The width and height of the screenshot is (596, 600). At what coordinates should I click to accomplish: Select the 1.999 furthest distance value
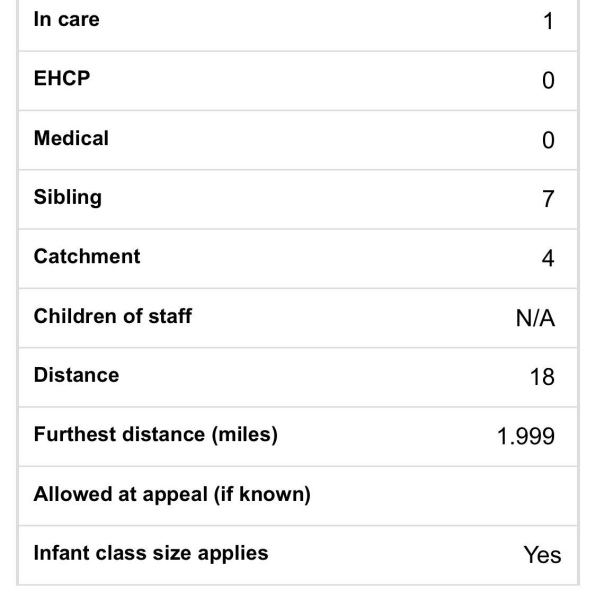(x=526, y=436)
